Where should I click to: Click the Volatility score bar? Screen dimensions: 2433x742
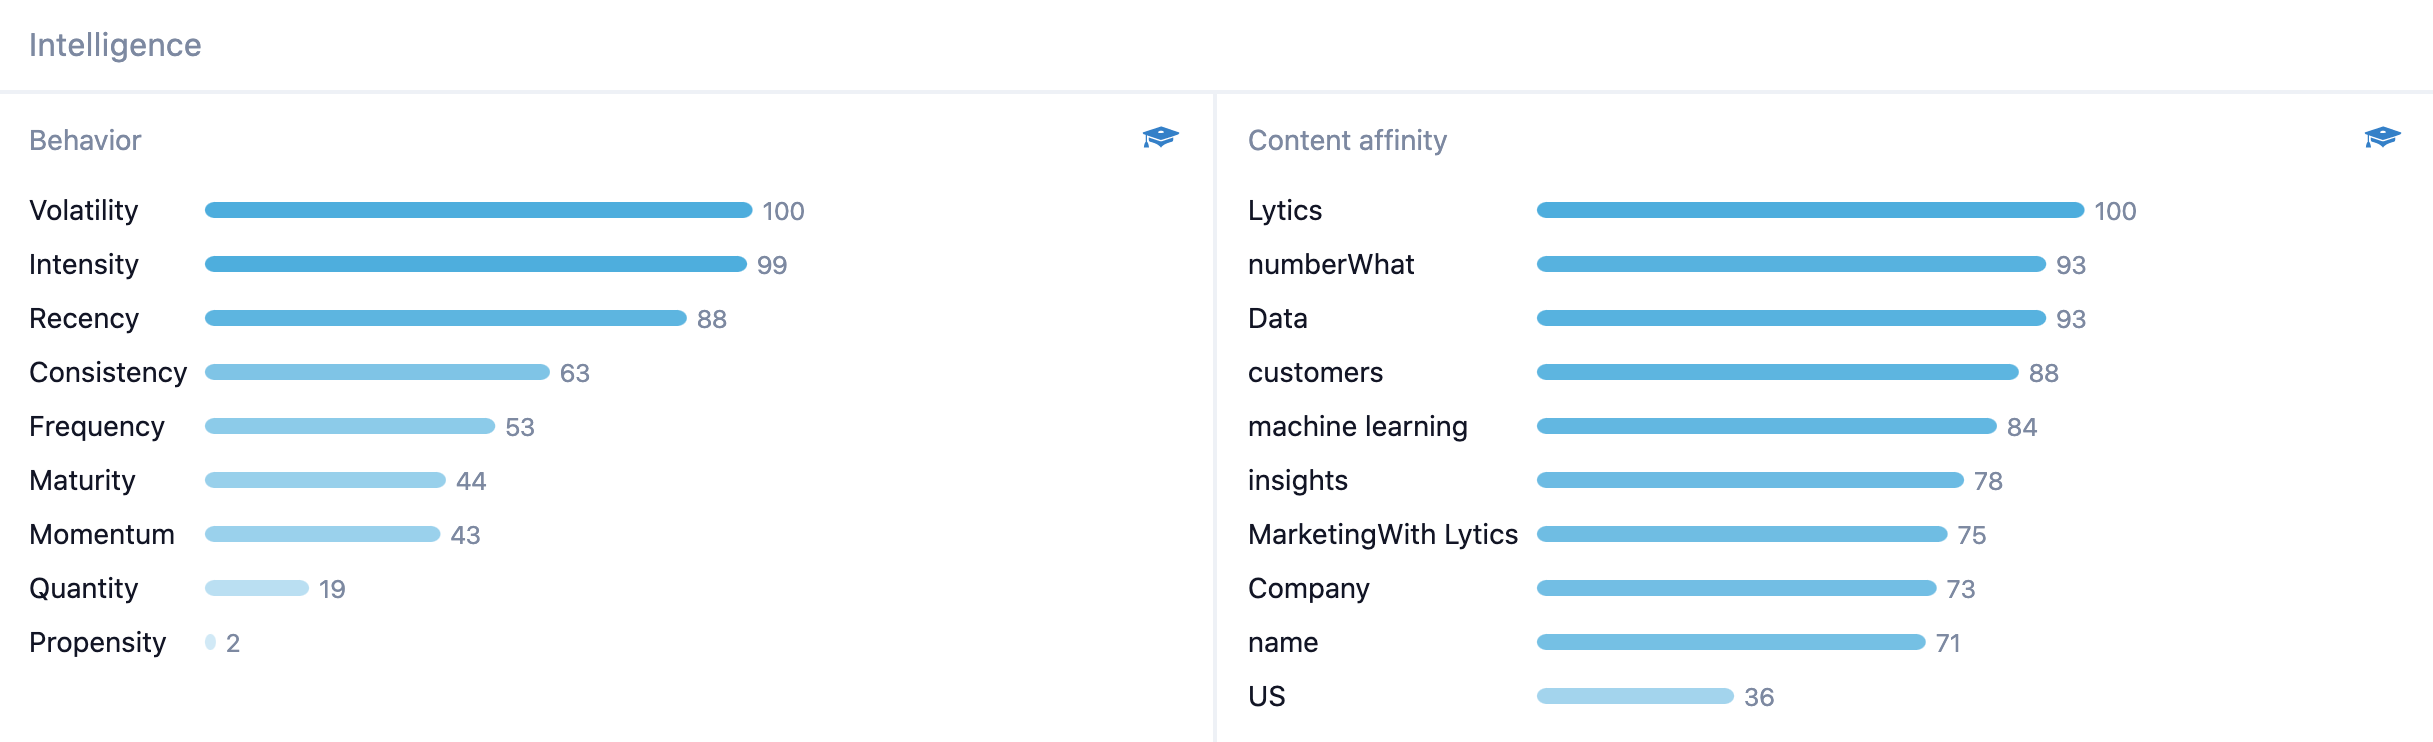(x=478, y=210)
